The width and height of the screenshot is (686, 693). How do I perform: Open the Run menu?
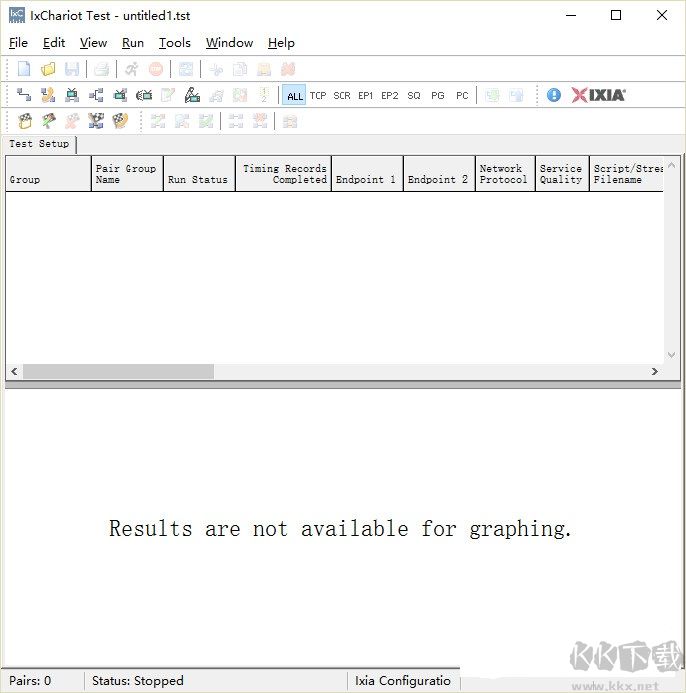click(133, 43)
